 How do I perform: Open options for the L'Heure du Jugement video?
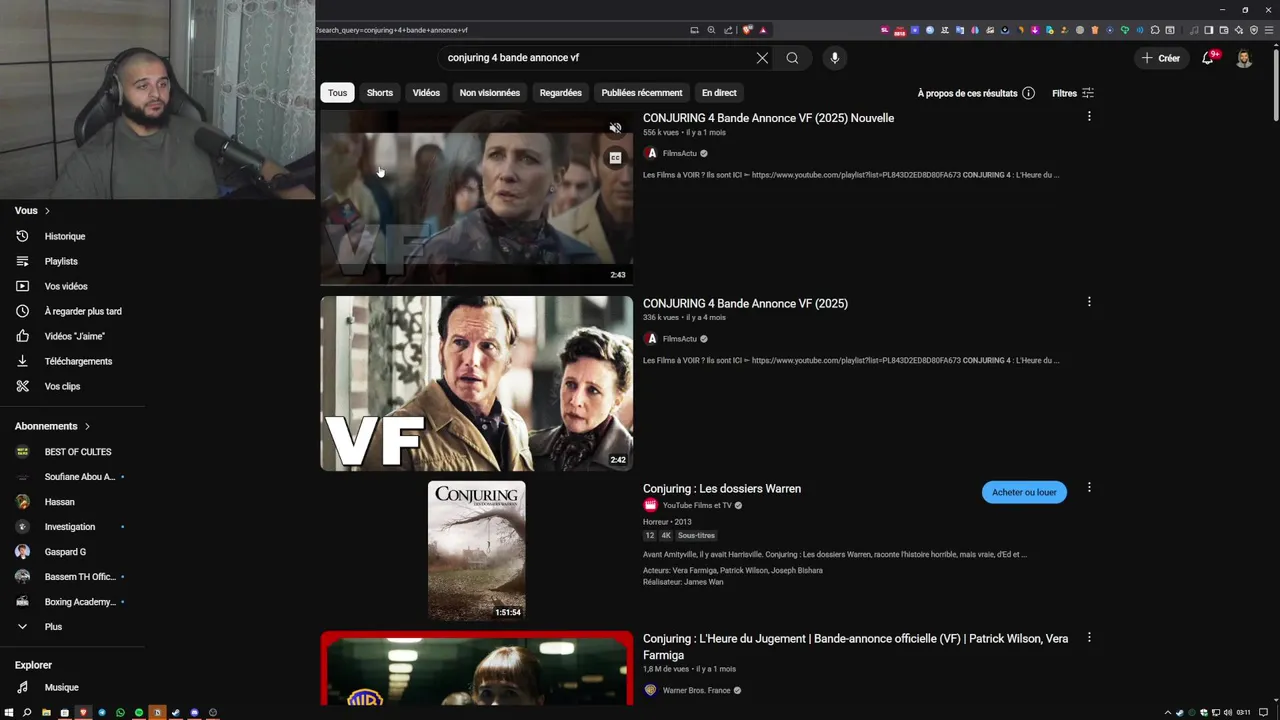(1089, 637)
